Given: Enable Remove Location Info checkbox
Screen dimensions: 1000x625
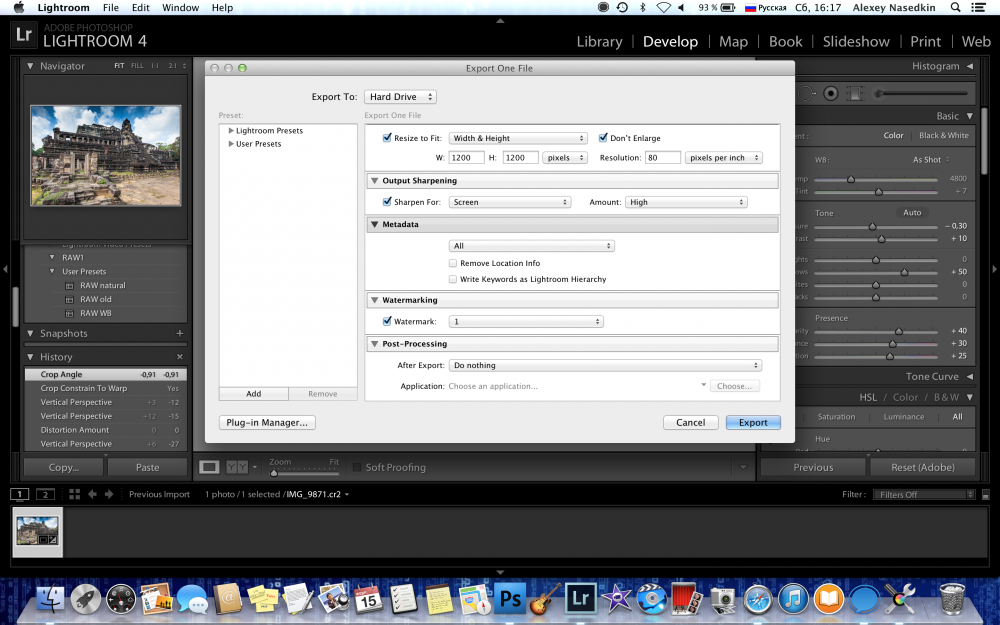Looking at the screenshot, I should click(x=453, y=263).
